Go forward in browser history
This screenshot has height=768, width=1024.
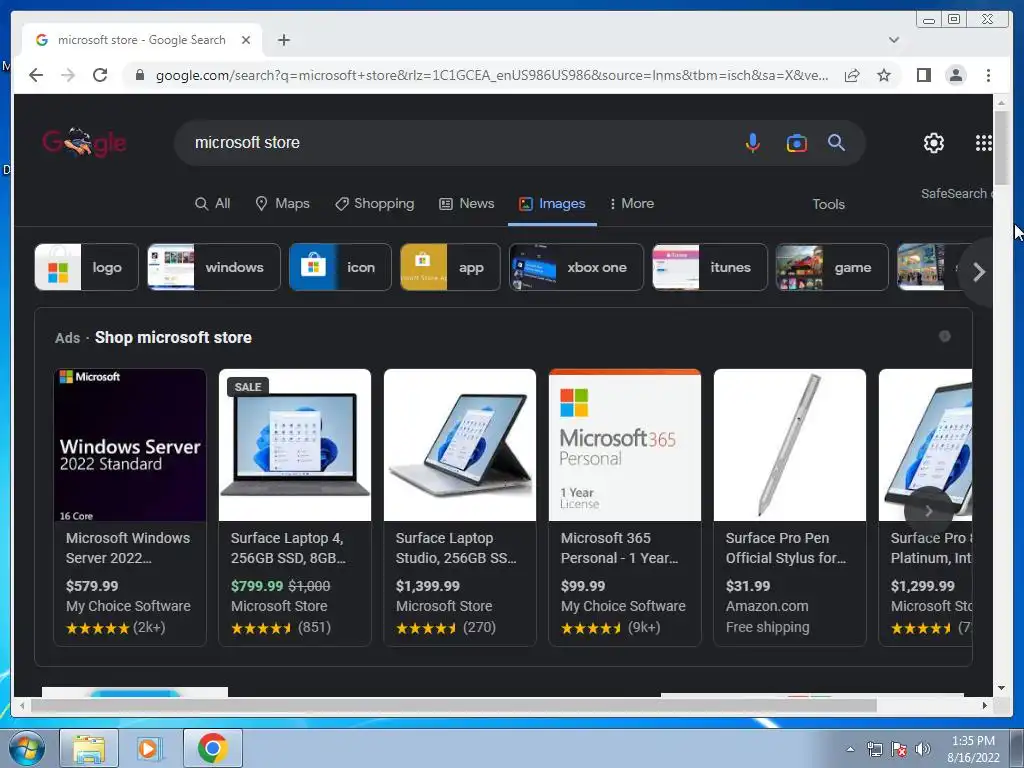click(68, 75)
